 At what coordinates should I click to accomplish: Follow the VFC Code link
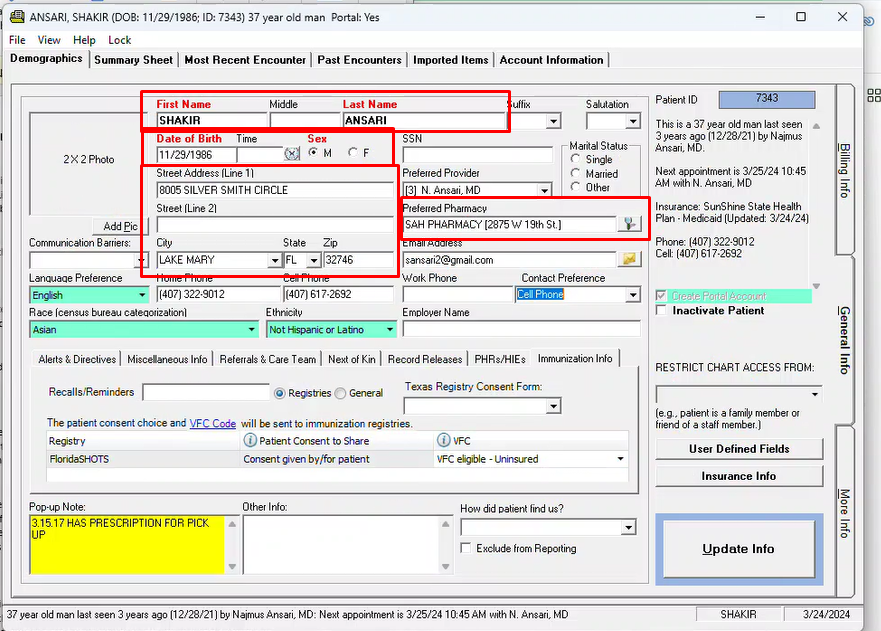212,424
